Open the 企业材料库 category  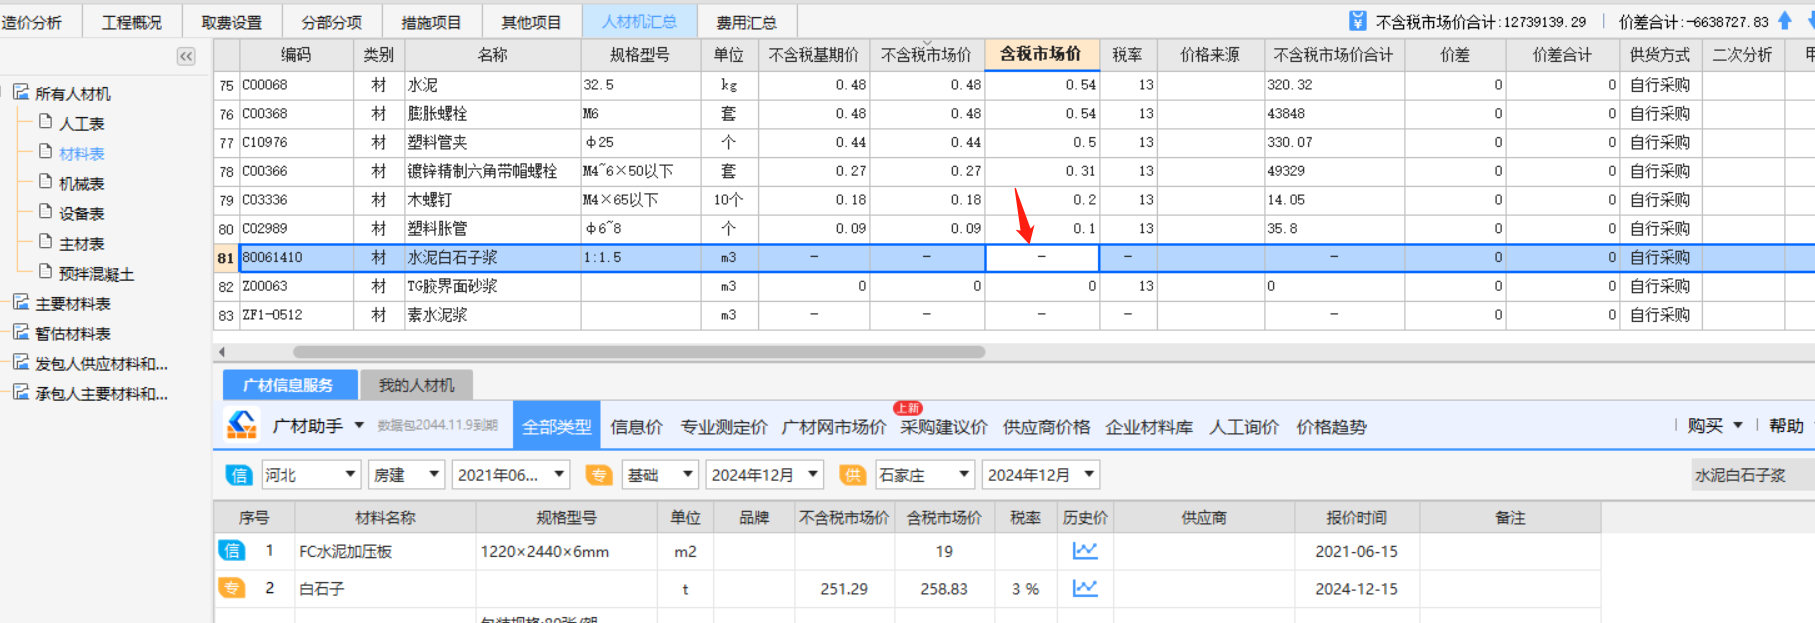1149,427
